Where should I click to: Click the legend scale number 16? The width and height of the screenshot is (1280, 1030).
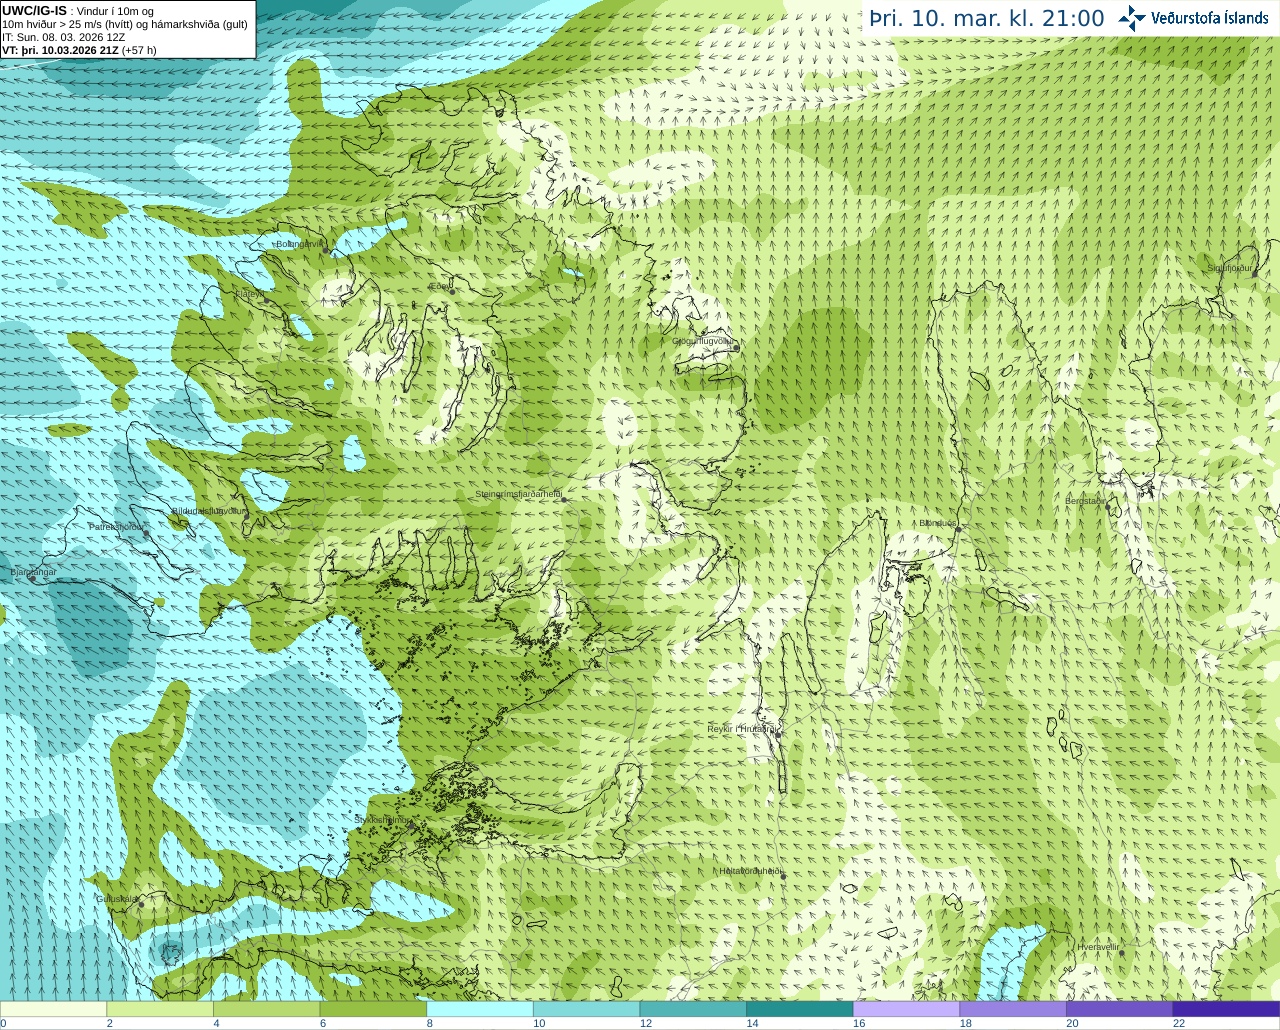click(858, 1023)
